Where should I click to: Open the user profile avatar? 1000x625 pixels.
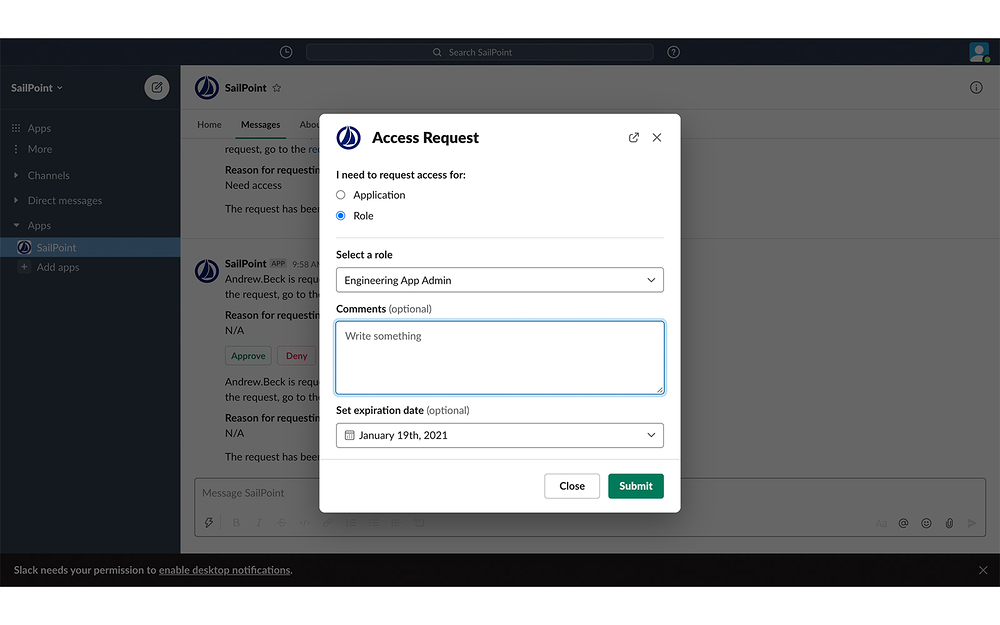pos(979,52)
